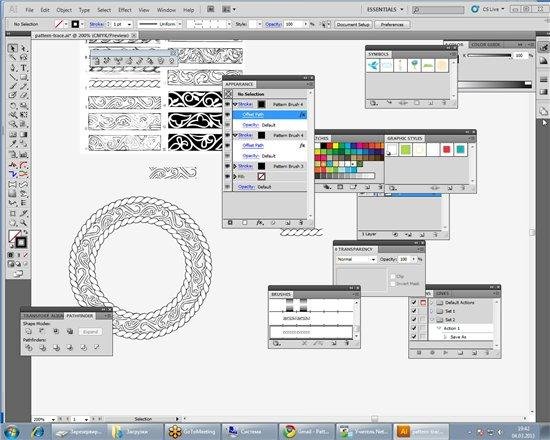
Task: Collapse Action 1 in Actions panel
Action: 438,328
